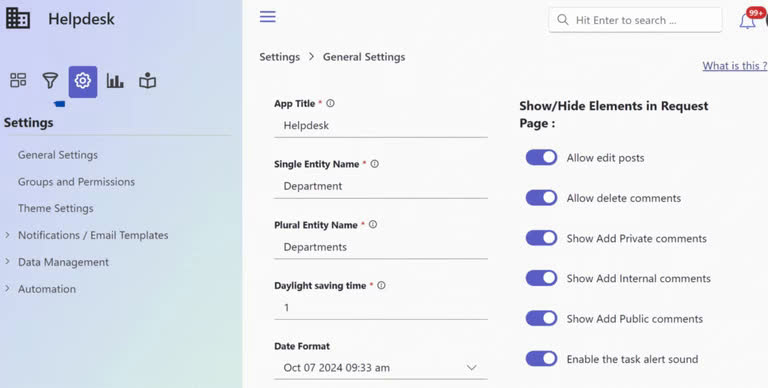Click info icon beside Single Entity Name
Viewport: 768px width, 388px height.
[375, 164]
